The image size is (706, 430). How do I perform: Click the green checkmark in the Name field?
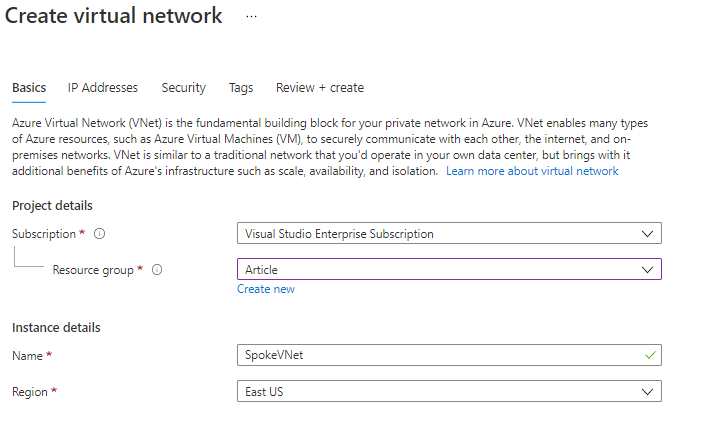click(651, 355)
